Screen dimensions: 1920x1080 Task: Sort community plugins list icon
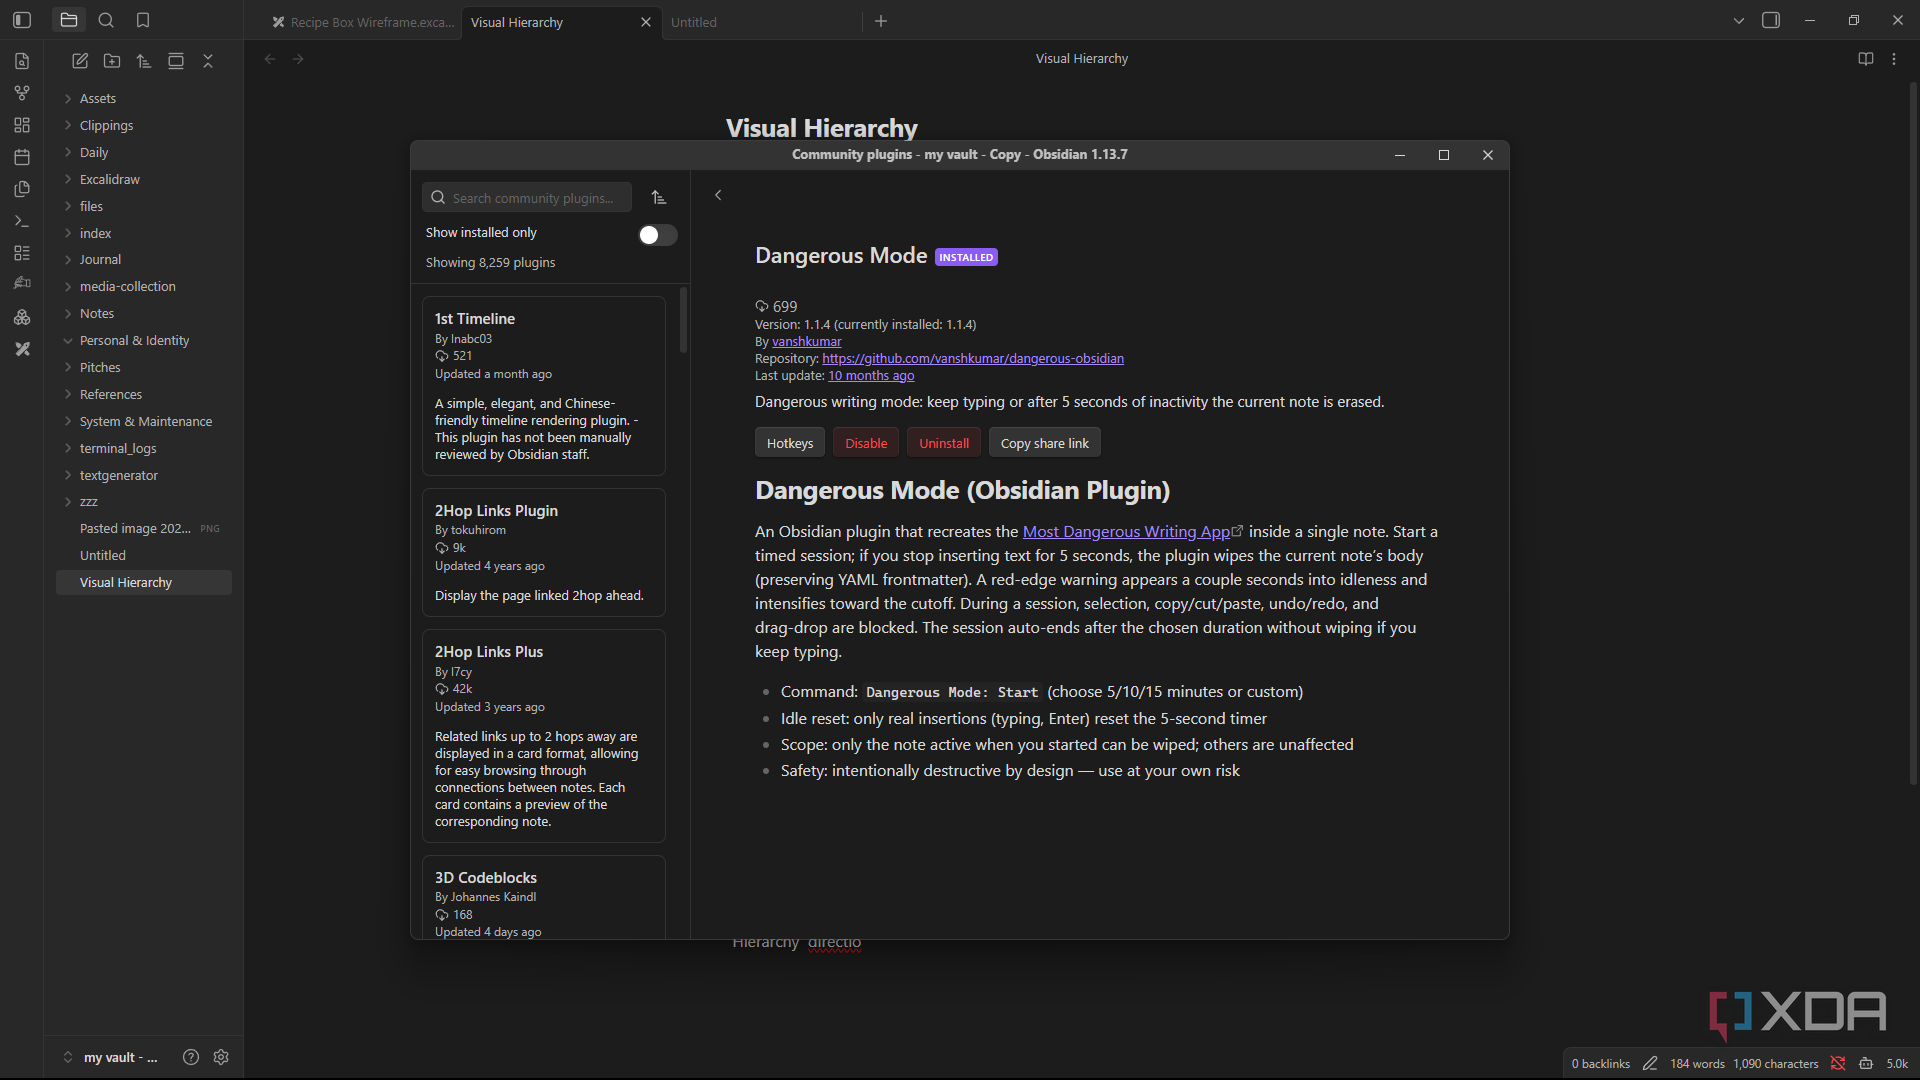coord(659,197)
